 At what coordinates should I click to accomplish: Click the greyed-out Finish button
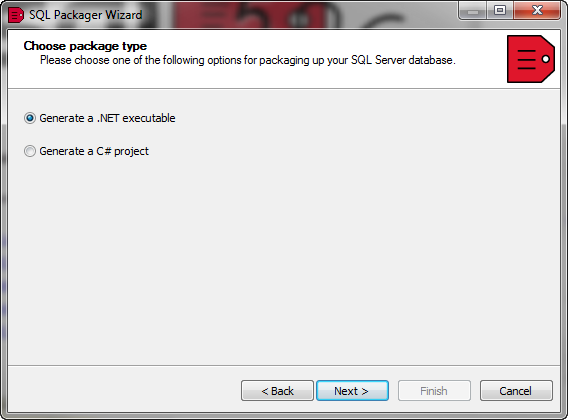pyautogui.click(x=434, y=391)
